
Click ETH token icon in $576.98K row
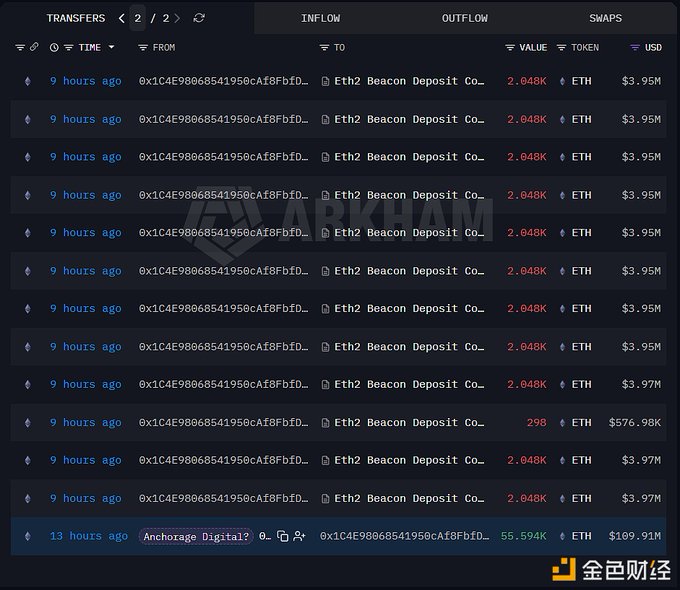[562, 423]
